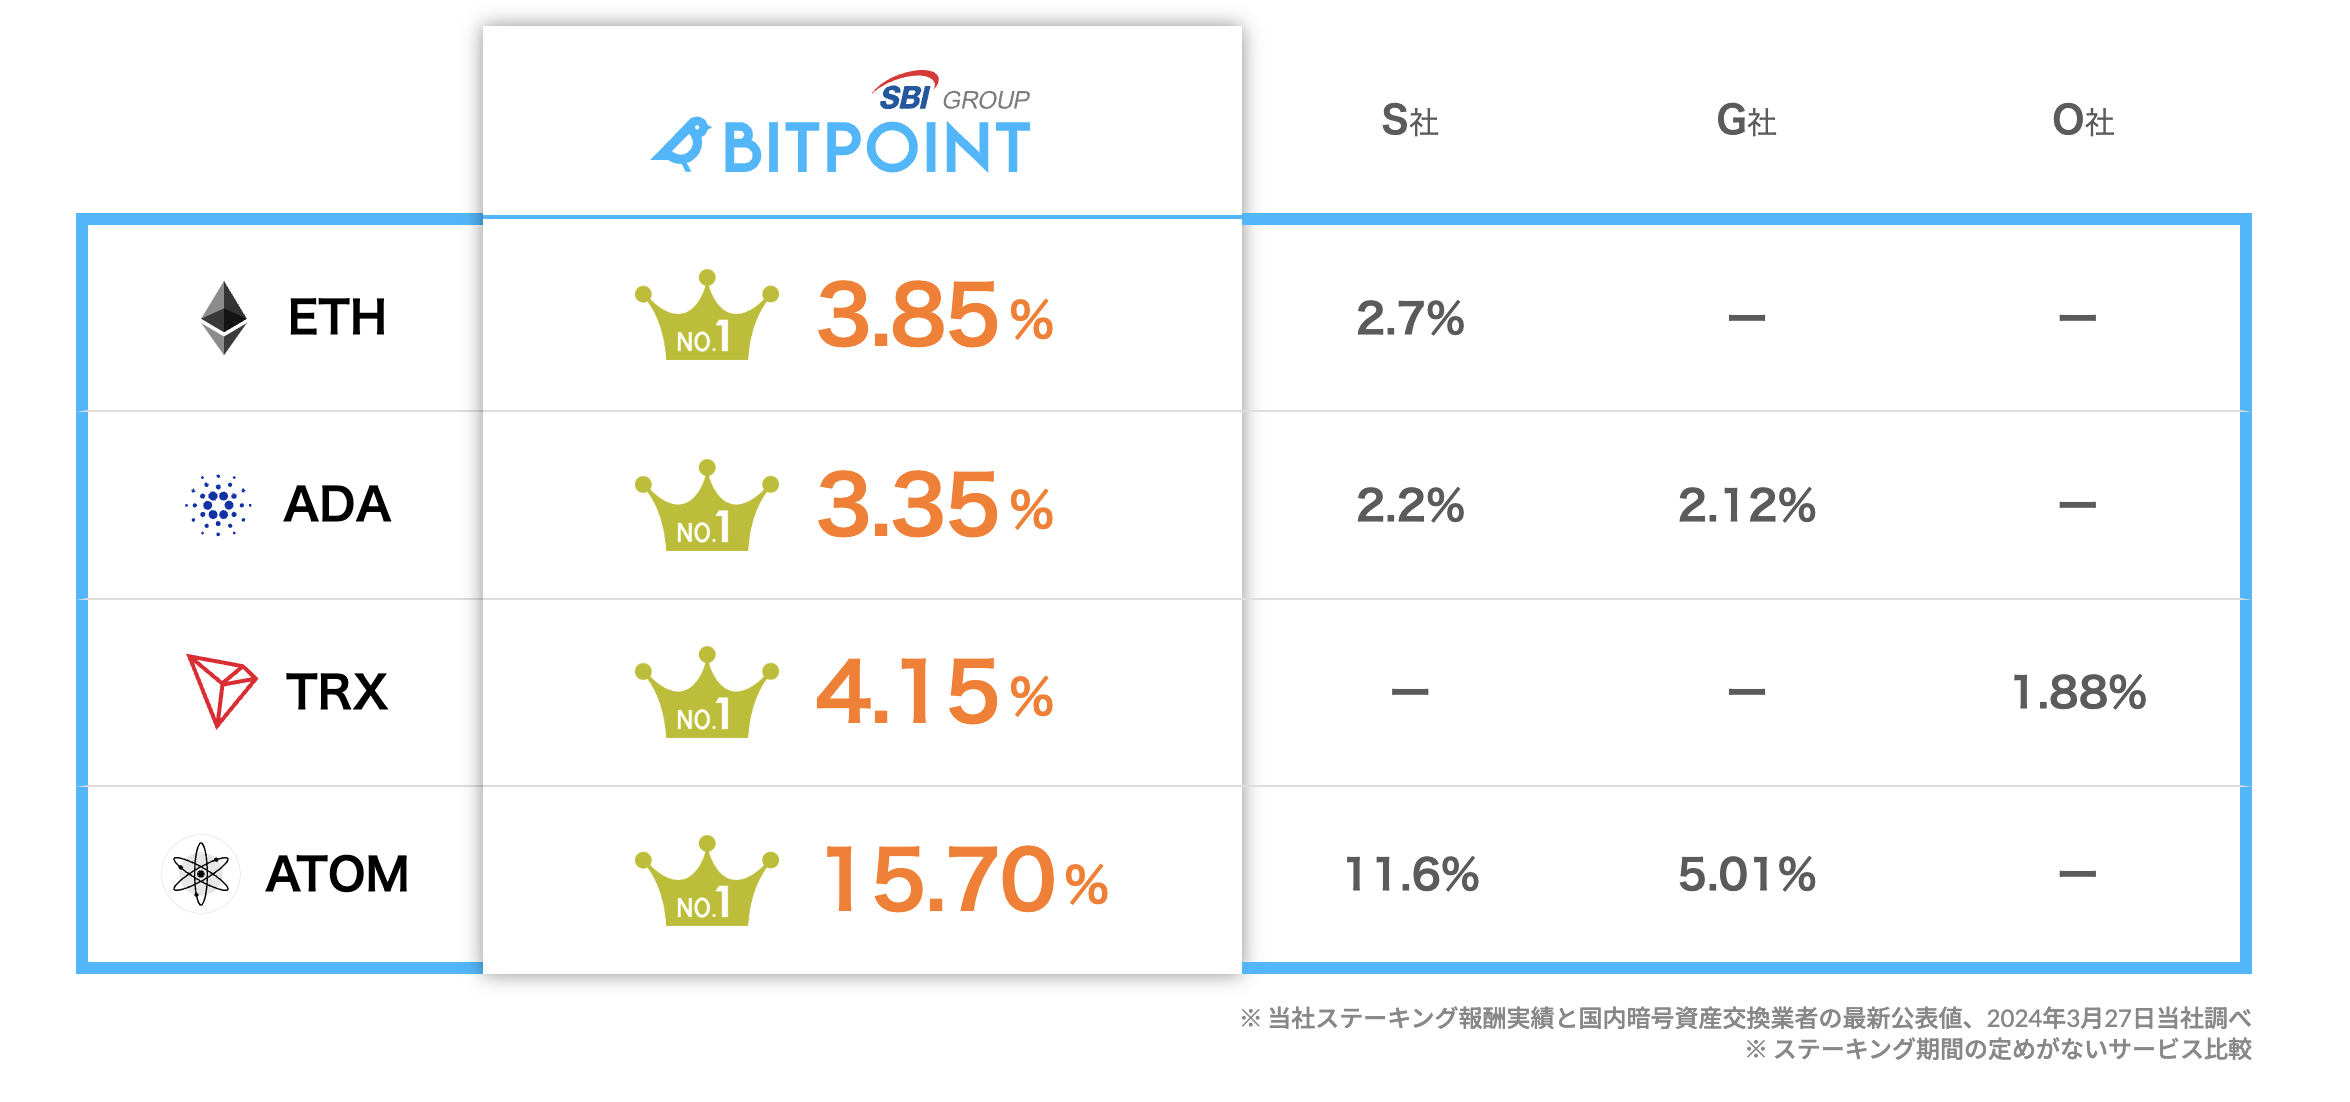Click the 11.6% S社 ATOM value
The width and height of the screenshot is (2350, 1102).
1411,875
